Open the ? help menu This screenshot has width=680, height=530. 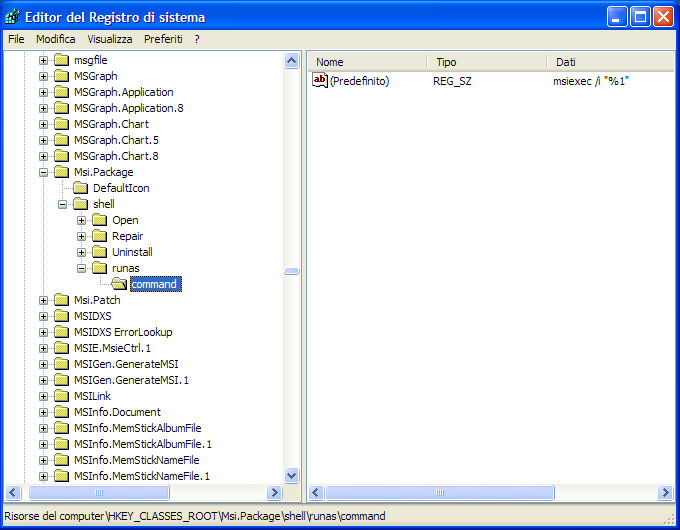tap(197, 39)
